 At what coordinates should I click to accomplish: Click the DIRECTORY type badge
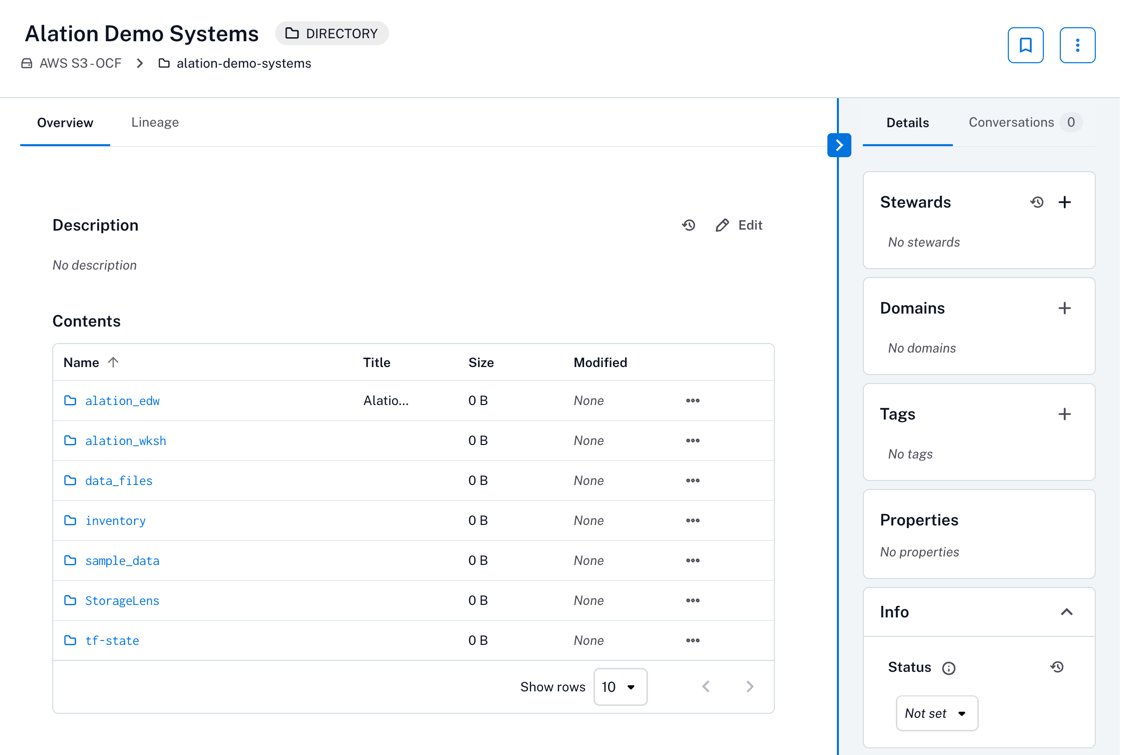(332, 33)
